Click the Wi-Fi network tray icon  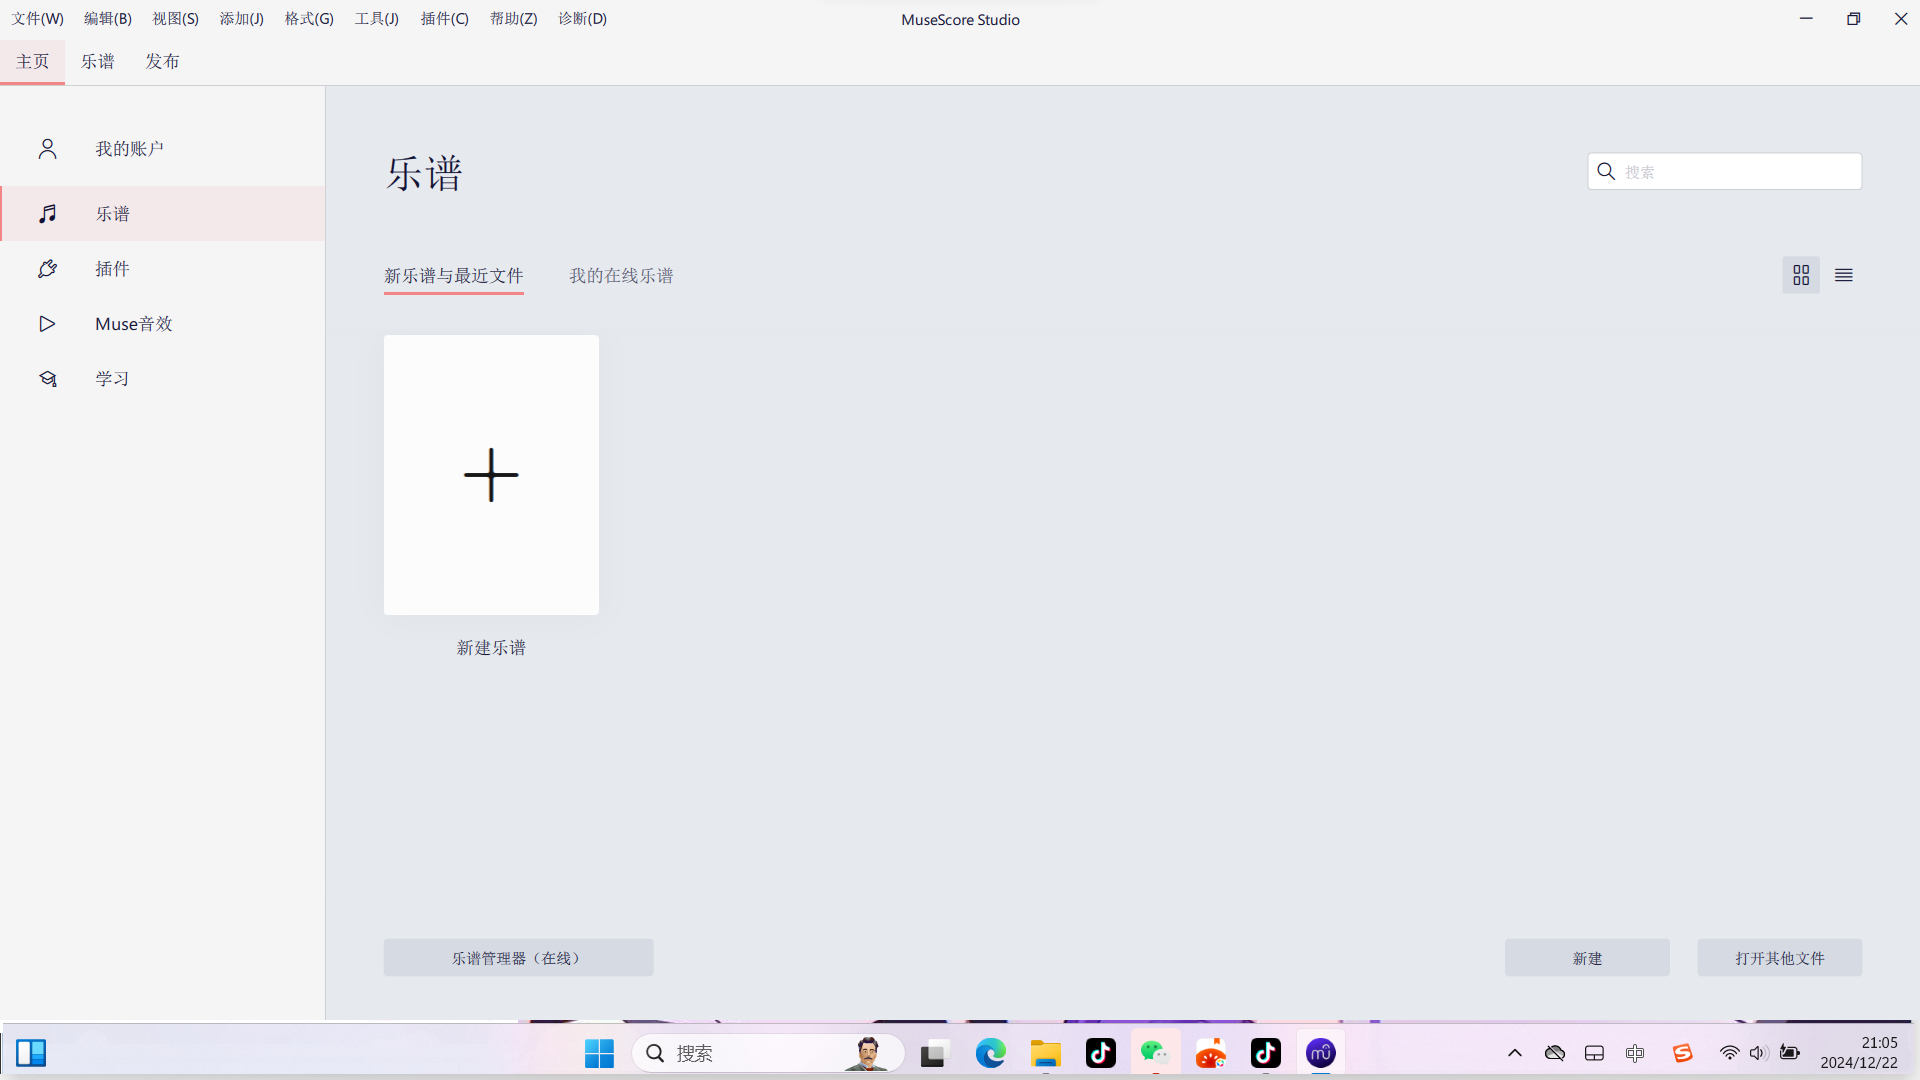click(x=1729, y=1053)
